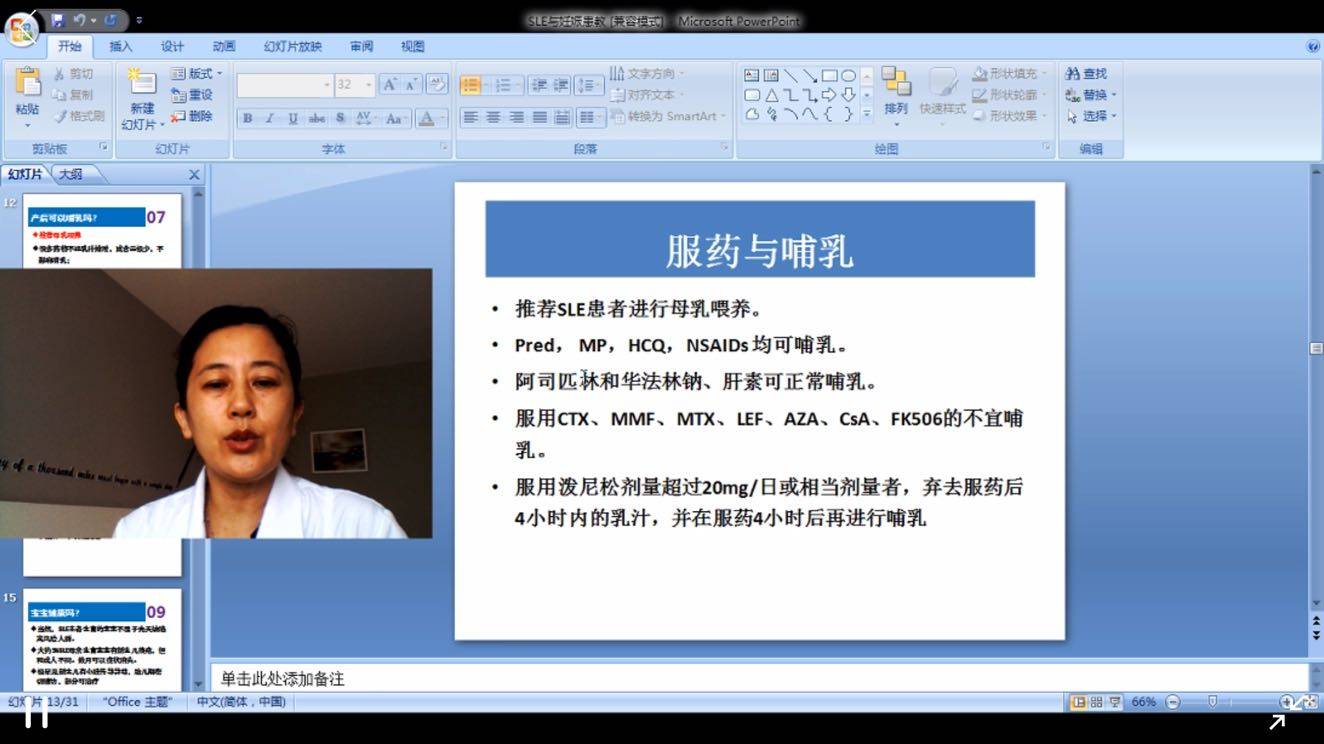1324x744 pixels.
Task: Click the zoom slider in status bar
Action: click(1212, 702)
